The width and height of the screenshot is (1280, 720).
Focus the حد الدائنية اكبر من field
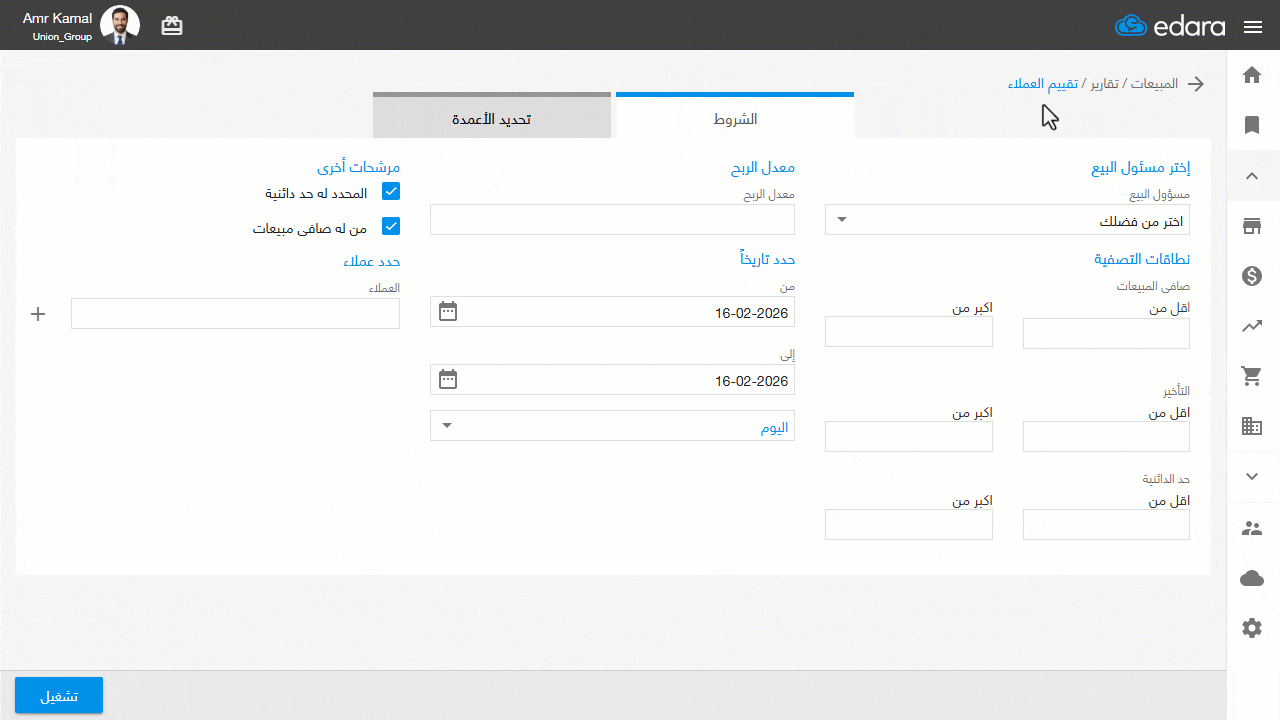909,525
